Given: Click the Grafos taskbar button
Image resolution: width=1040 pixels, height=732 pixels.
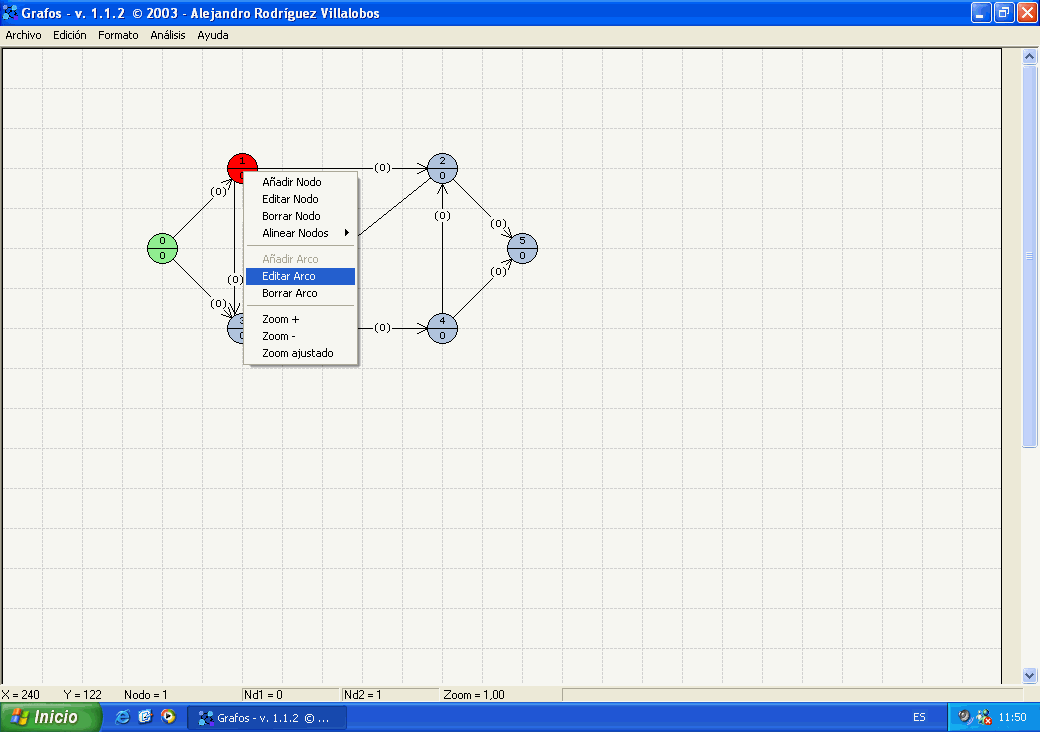Looking at the screenshot, I should pyautogui.click(x=269, y=717).
